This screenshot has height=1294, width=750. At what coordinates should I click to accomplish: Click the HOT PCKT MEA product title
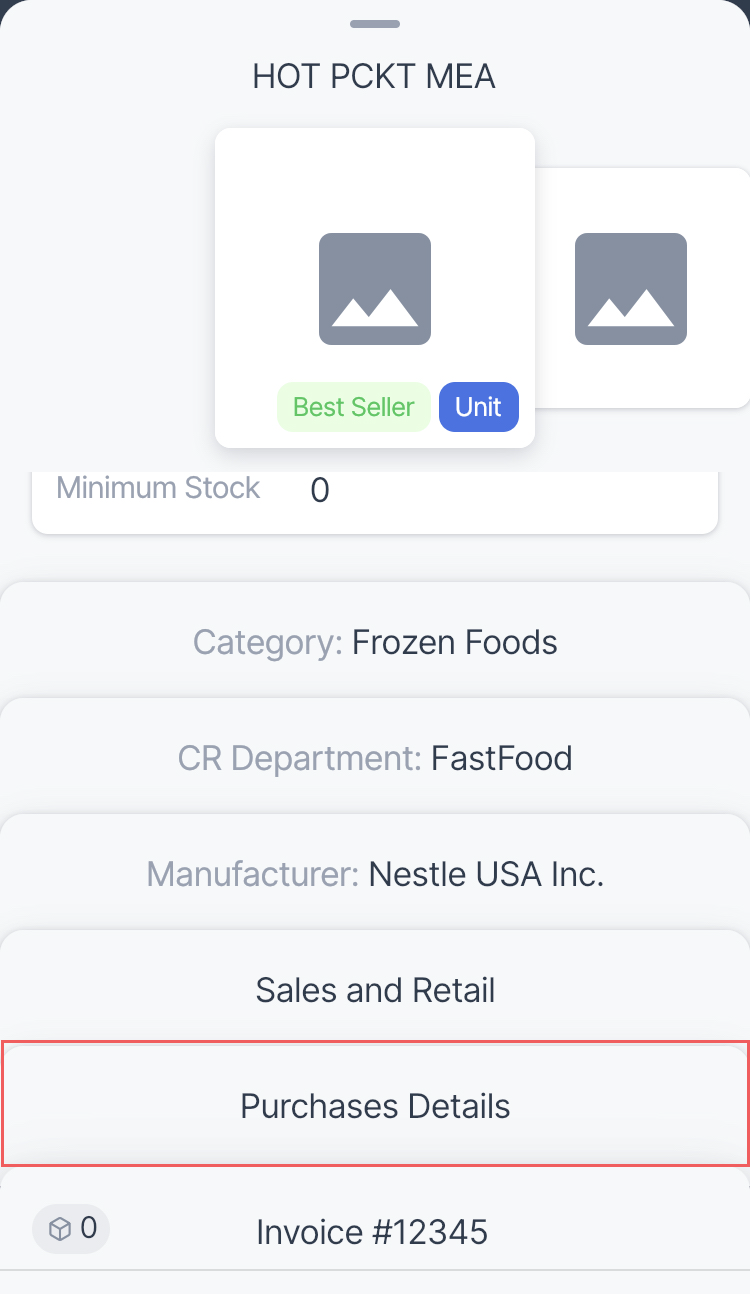click(x=374, y=77)
